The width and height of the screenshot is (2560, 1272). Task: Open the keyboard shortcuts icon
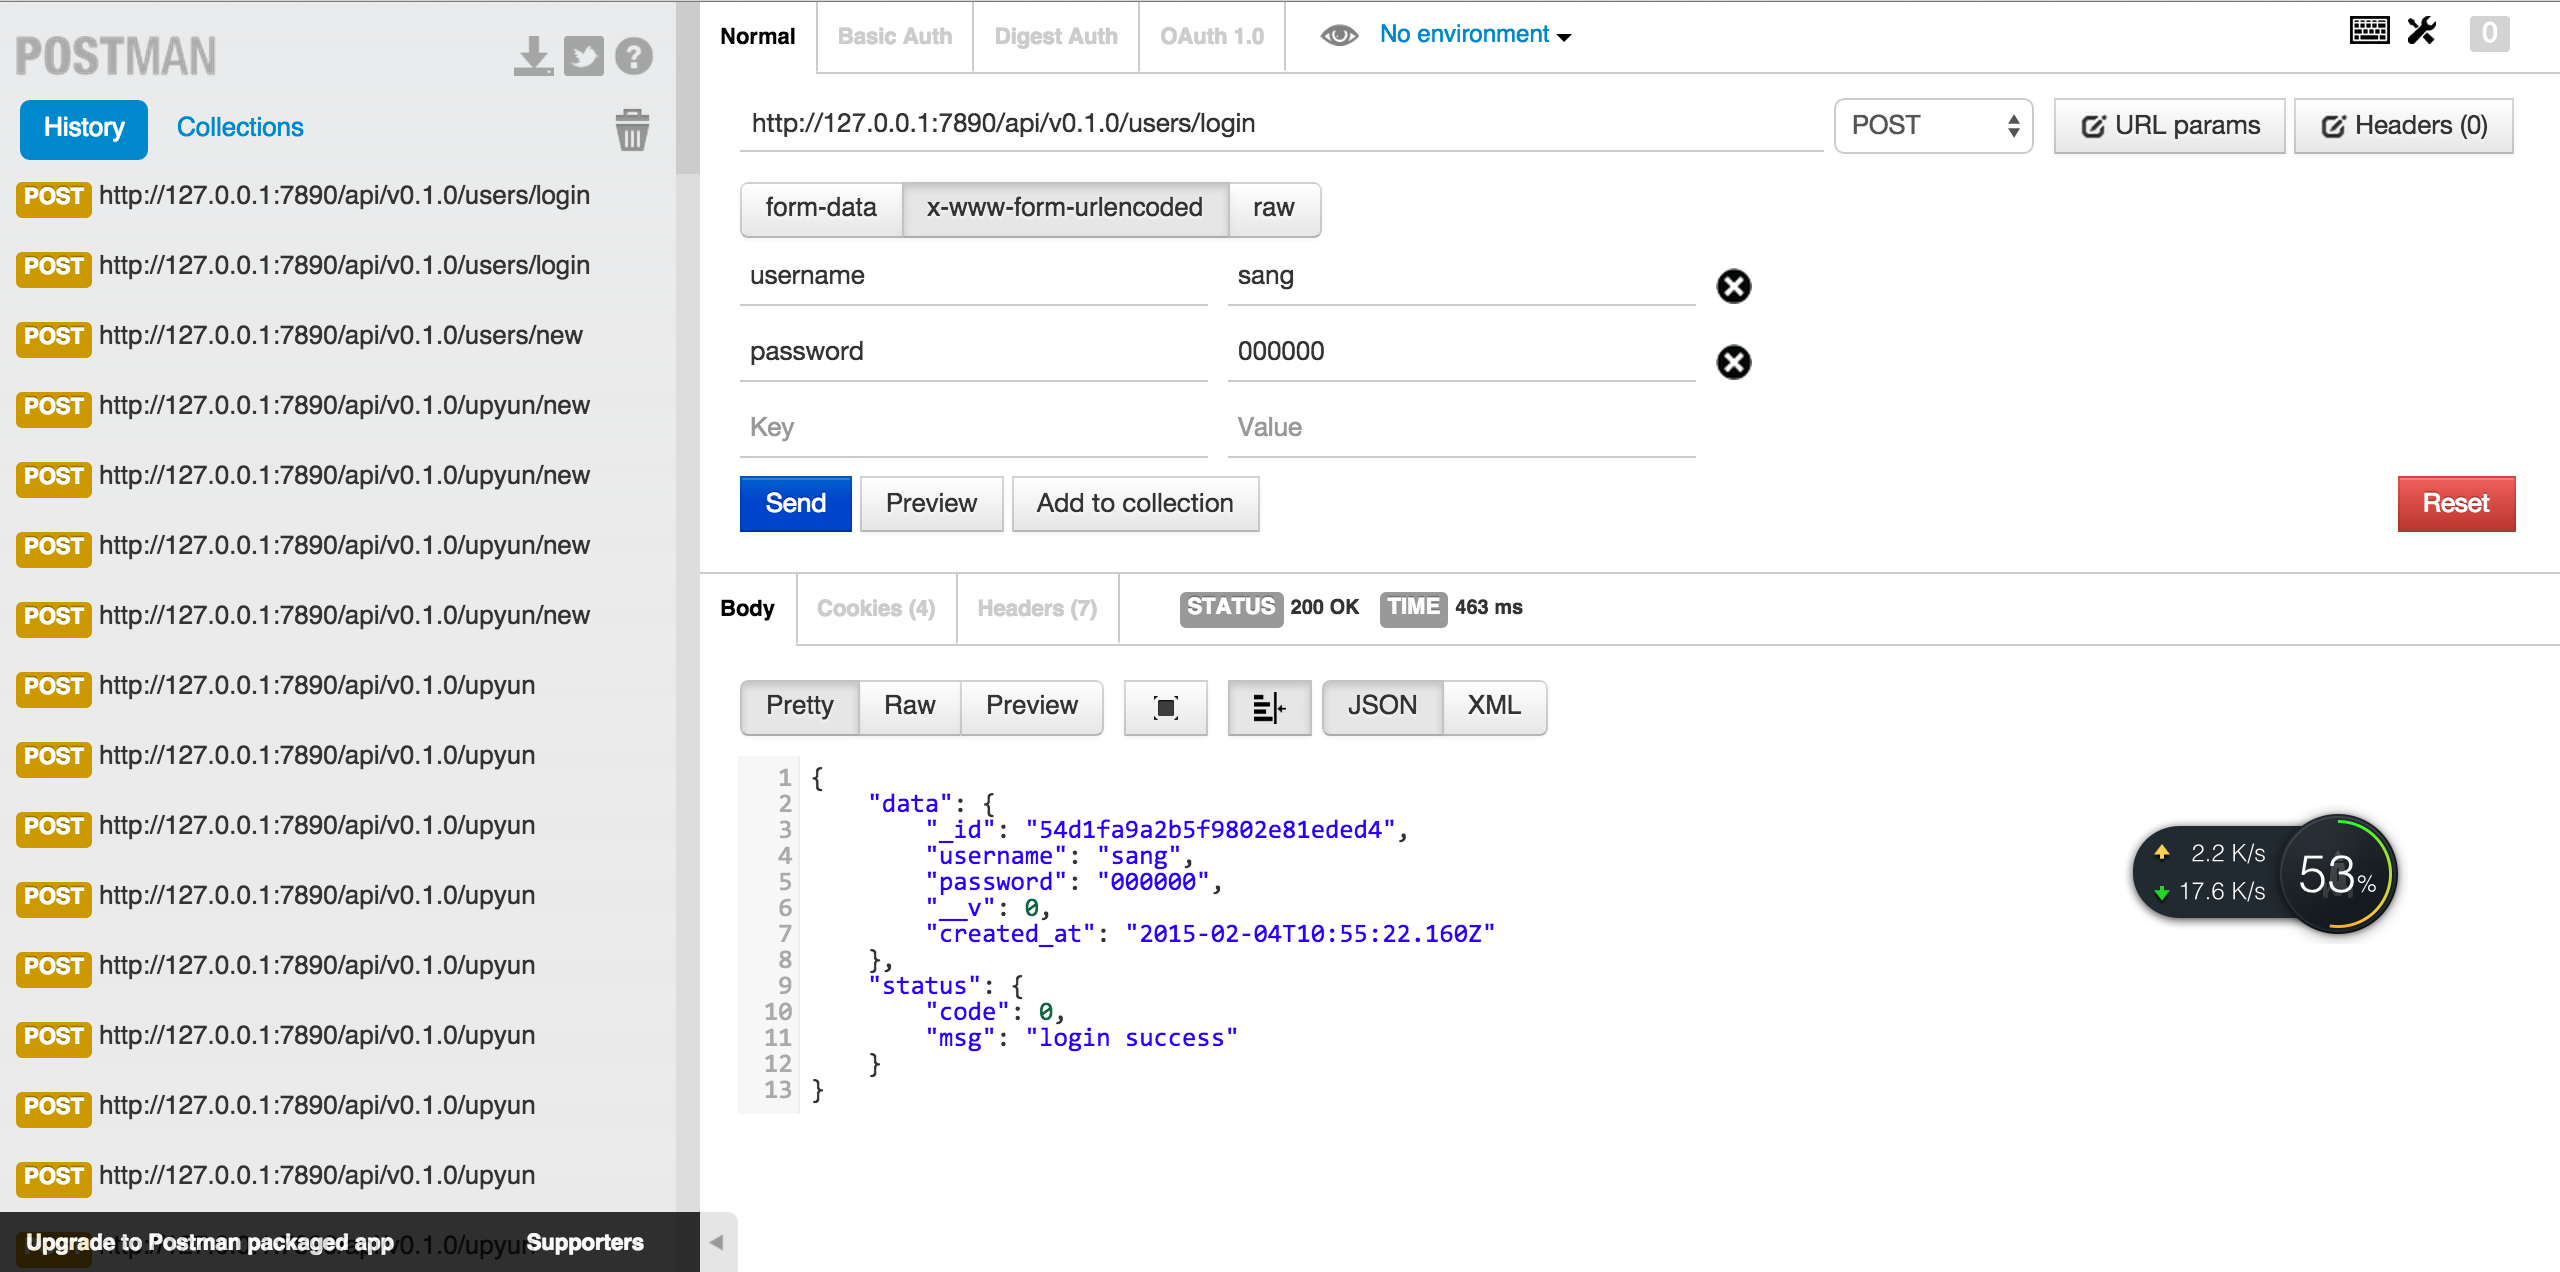(2369, 32)
